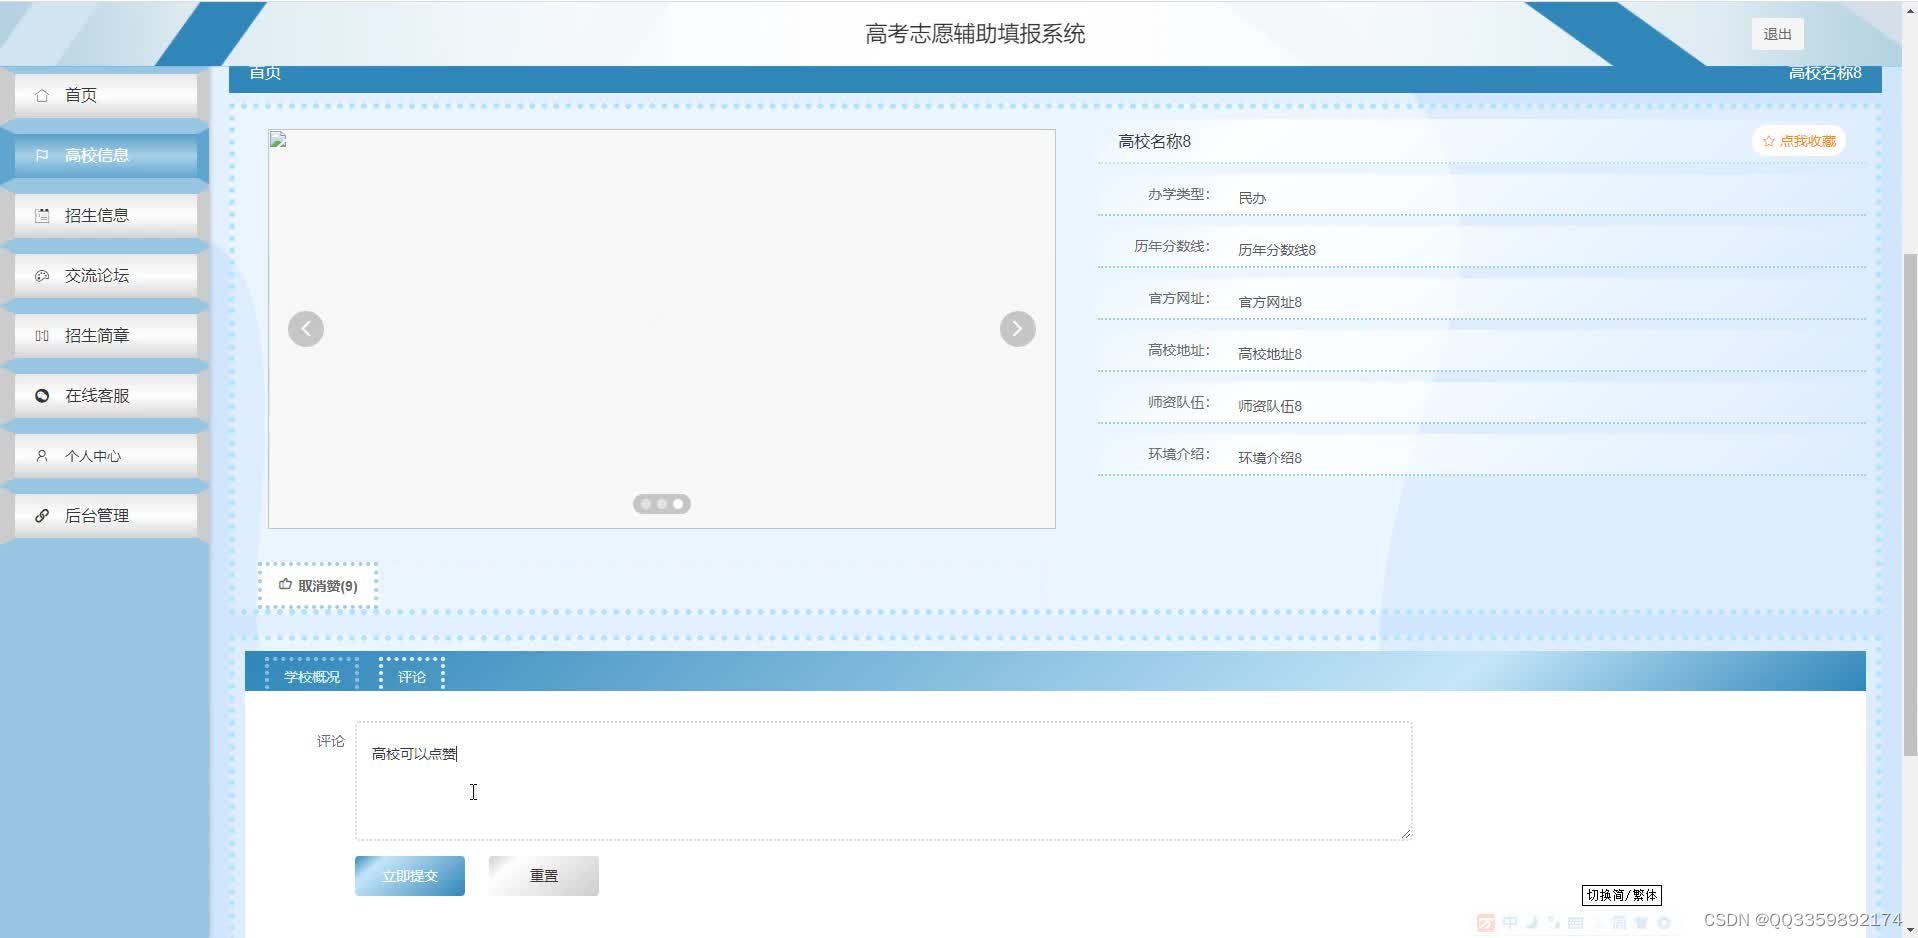Click the chat icon beside 在线客服
This screenshot has height=938, width=1918.
click(42, 395)
